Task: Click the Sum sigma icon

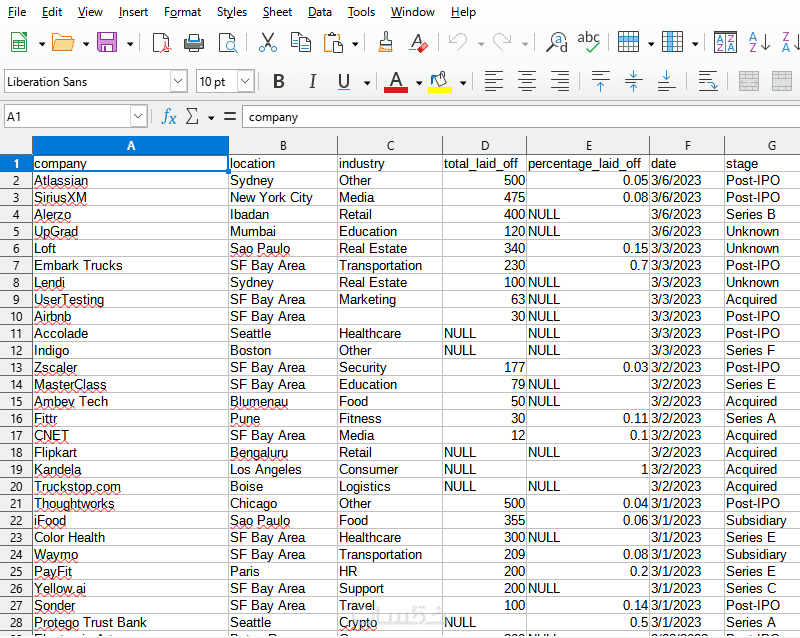Action: 192,117
